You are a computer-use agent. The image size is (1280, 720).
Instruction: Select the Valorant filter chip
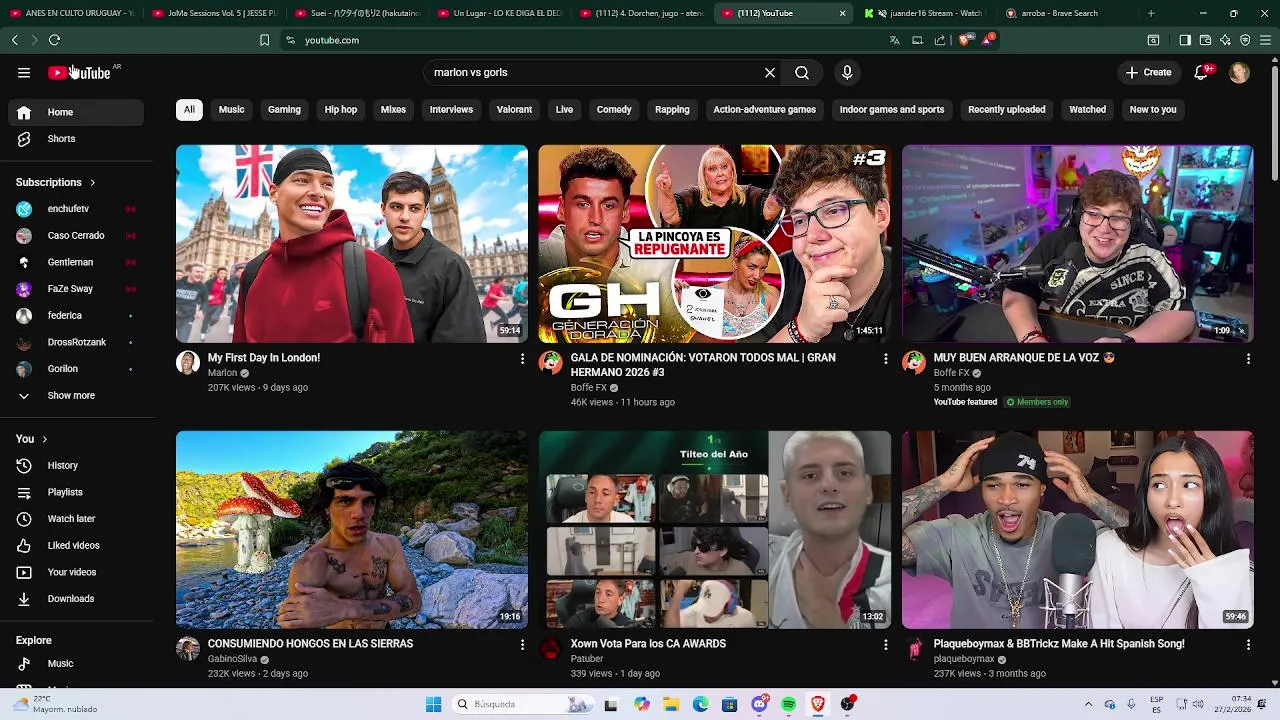point(514,110)
